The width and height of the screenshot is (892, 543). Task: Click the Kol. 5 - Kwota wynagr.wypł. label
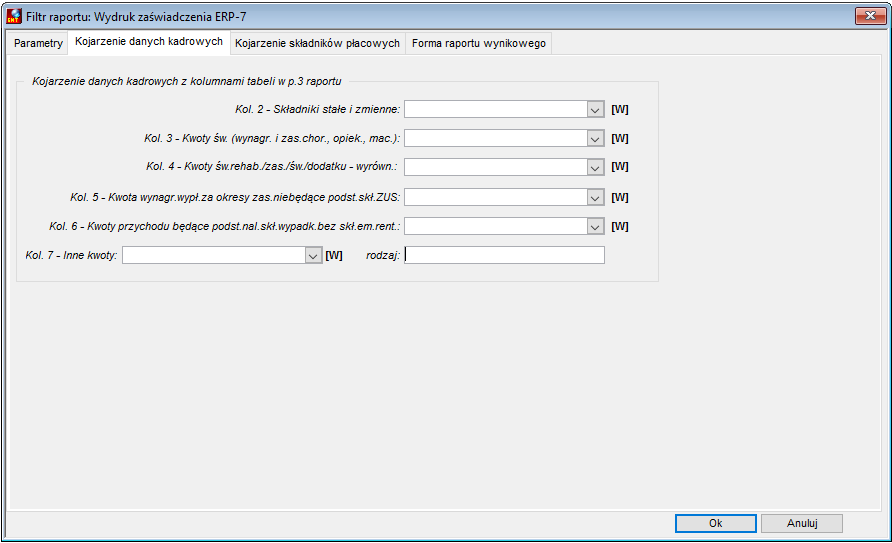coord(235,197)
